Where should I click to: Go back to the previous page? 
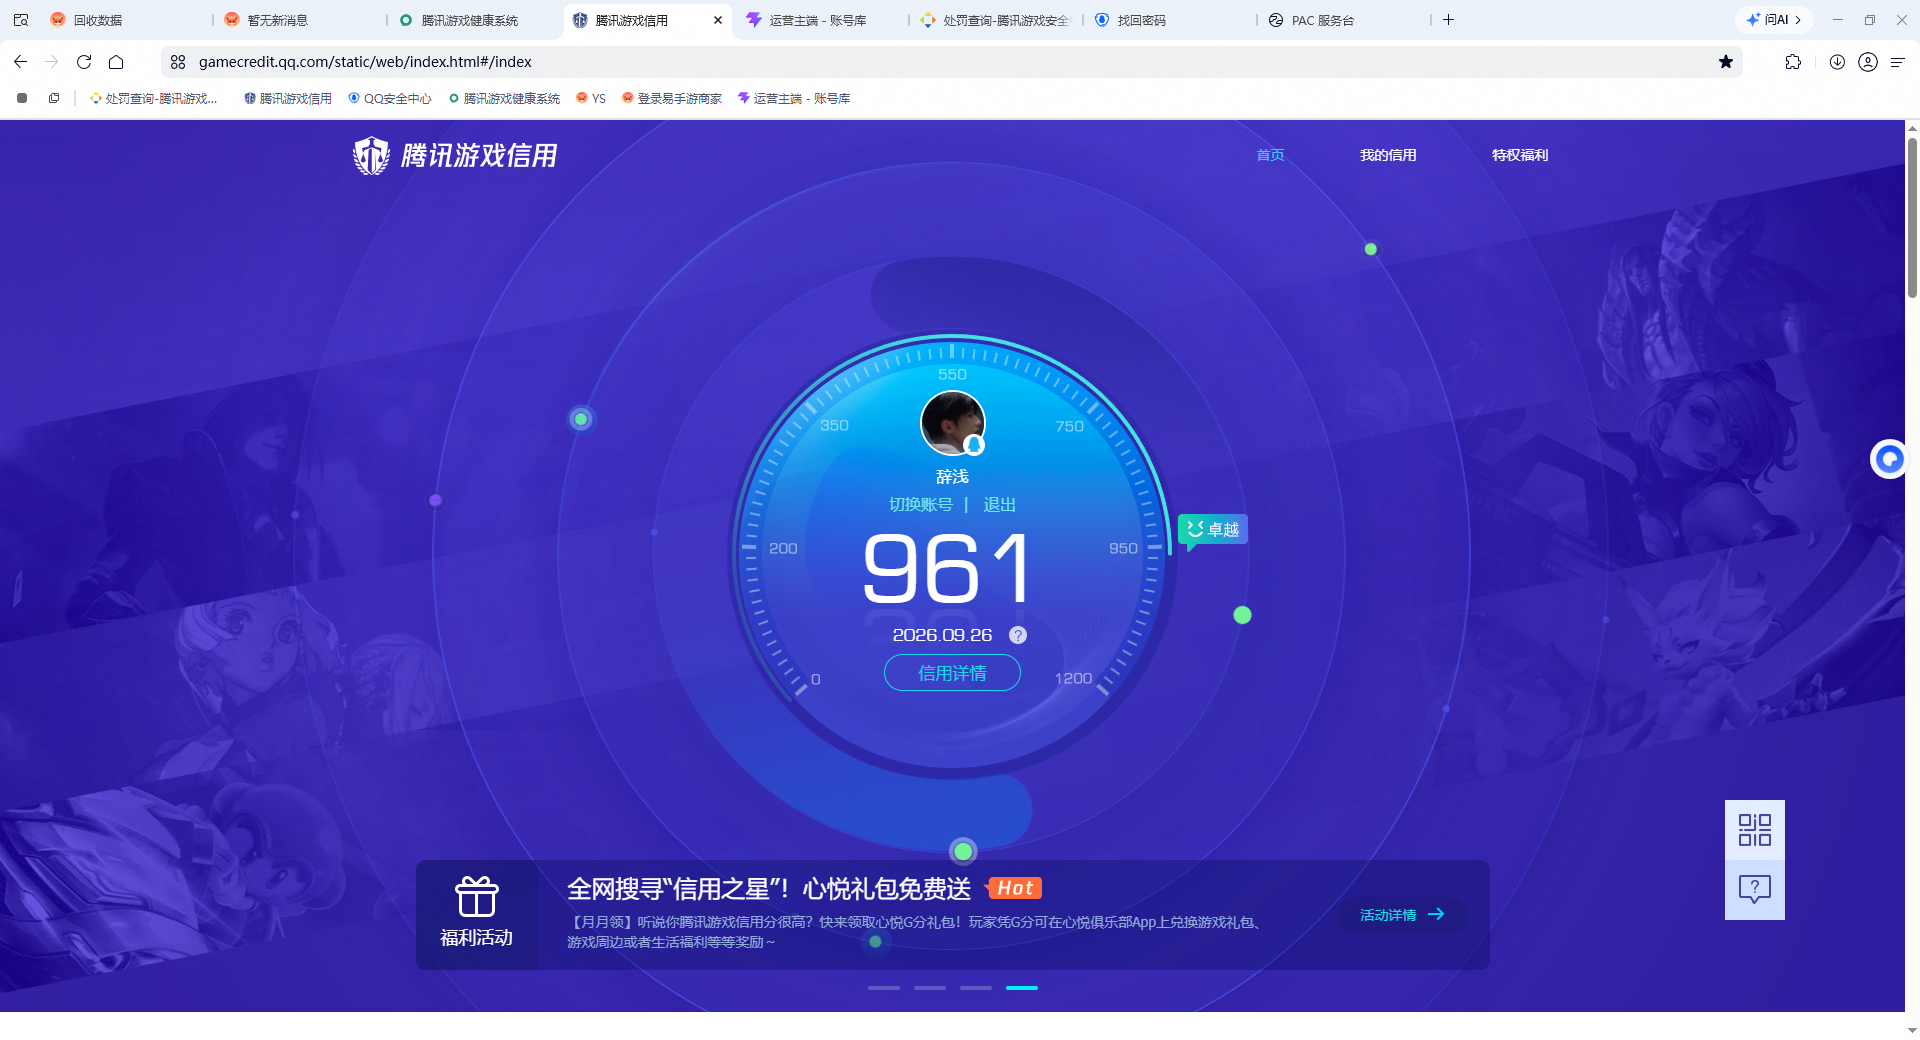[x=20, y=62]
